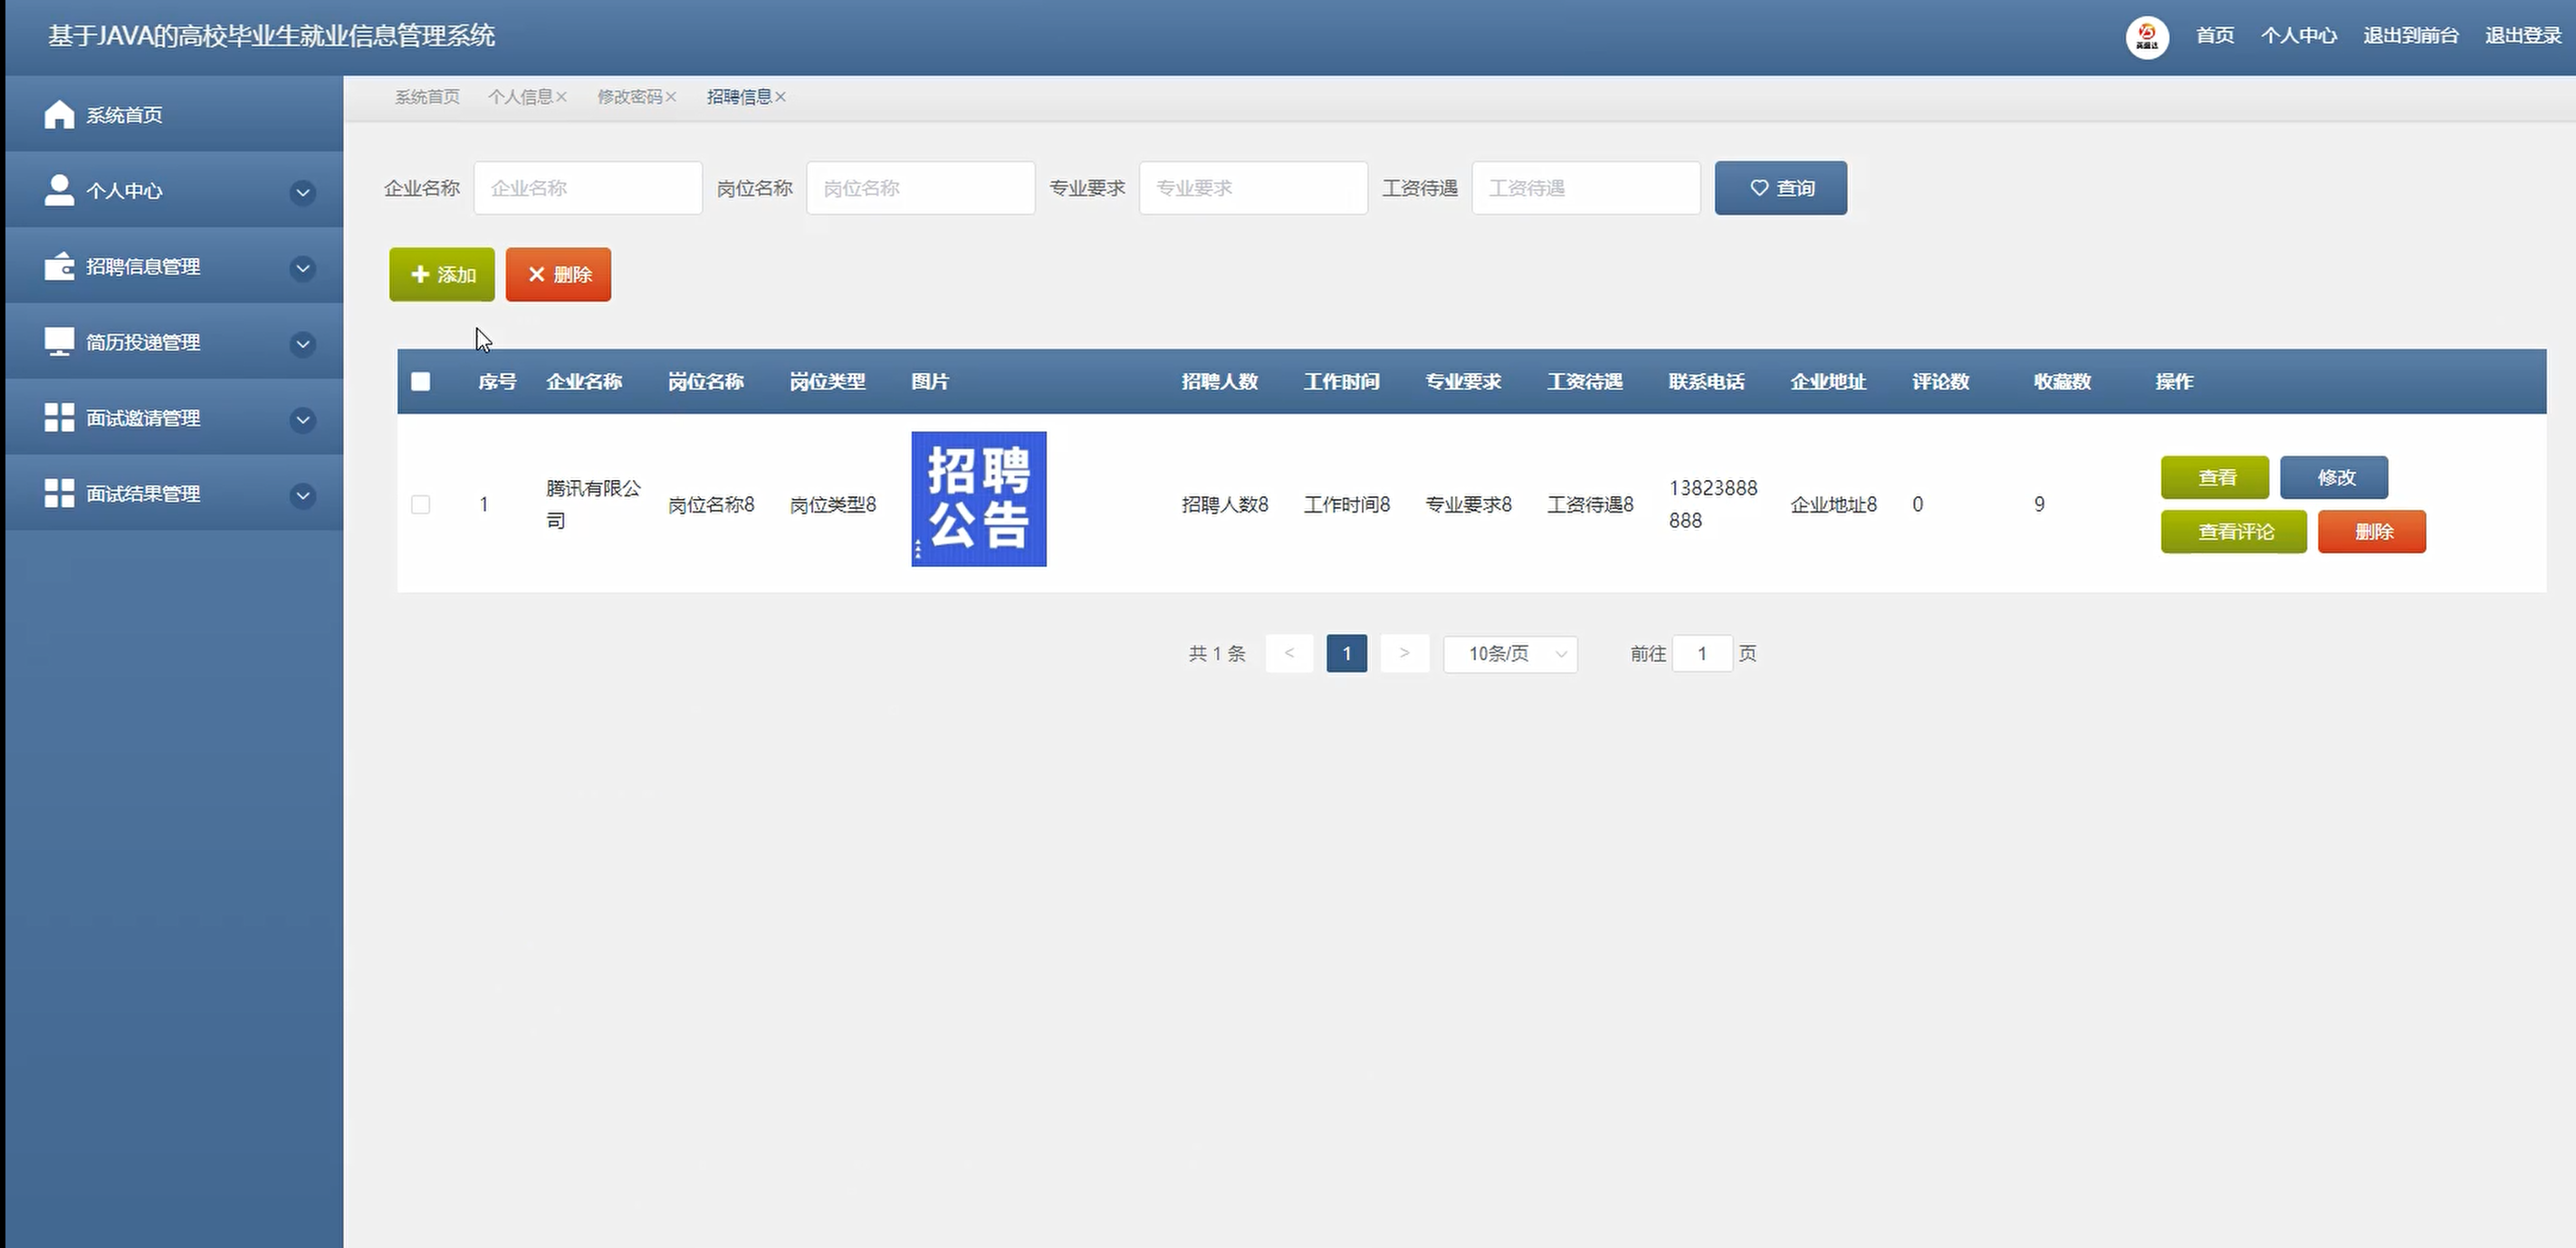Image resolution: width=2576 pixels, height=1248 pixels.
Task: Click the system title in the header
Action: (271, 36)
